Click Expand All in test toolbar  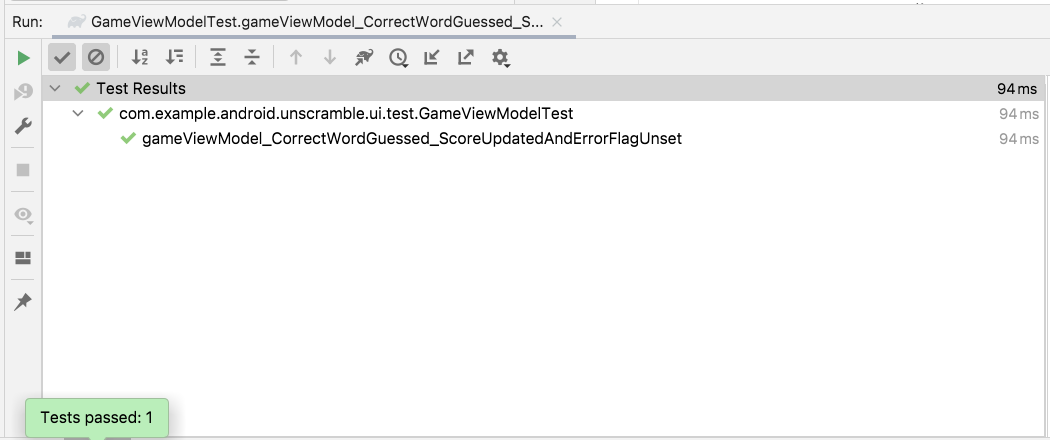coord(218,58)
